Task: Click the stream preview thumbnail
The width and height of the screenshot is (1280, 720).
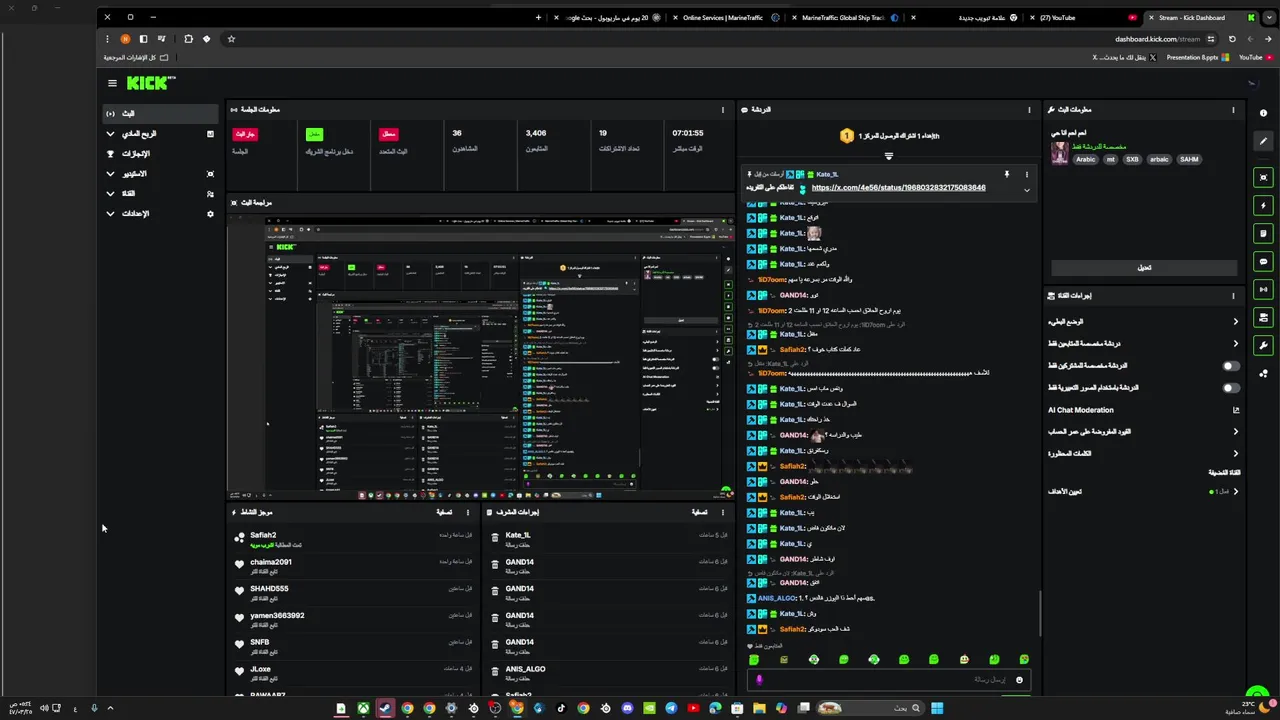Action: tap(480, 356)
